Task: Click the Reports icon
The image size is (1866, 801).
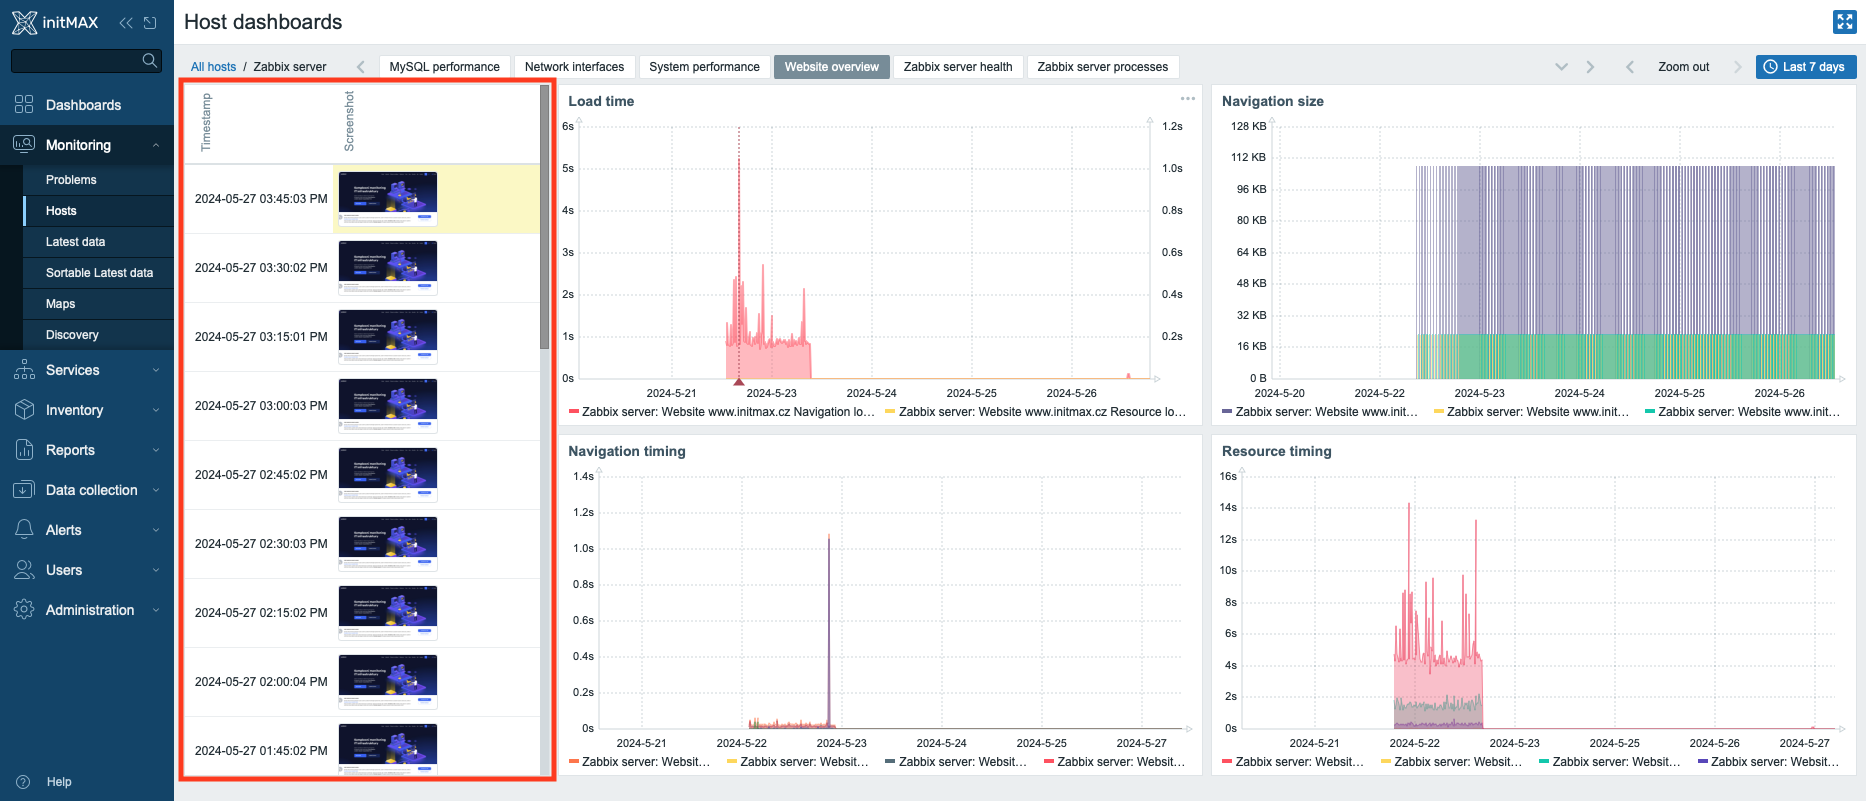Action: 24,449
